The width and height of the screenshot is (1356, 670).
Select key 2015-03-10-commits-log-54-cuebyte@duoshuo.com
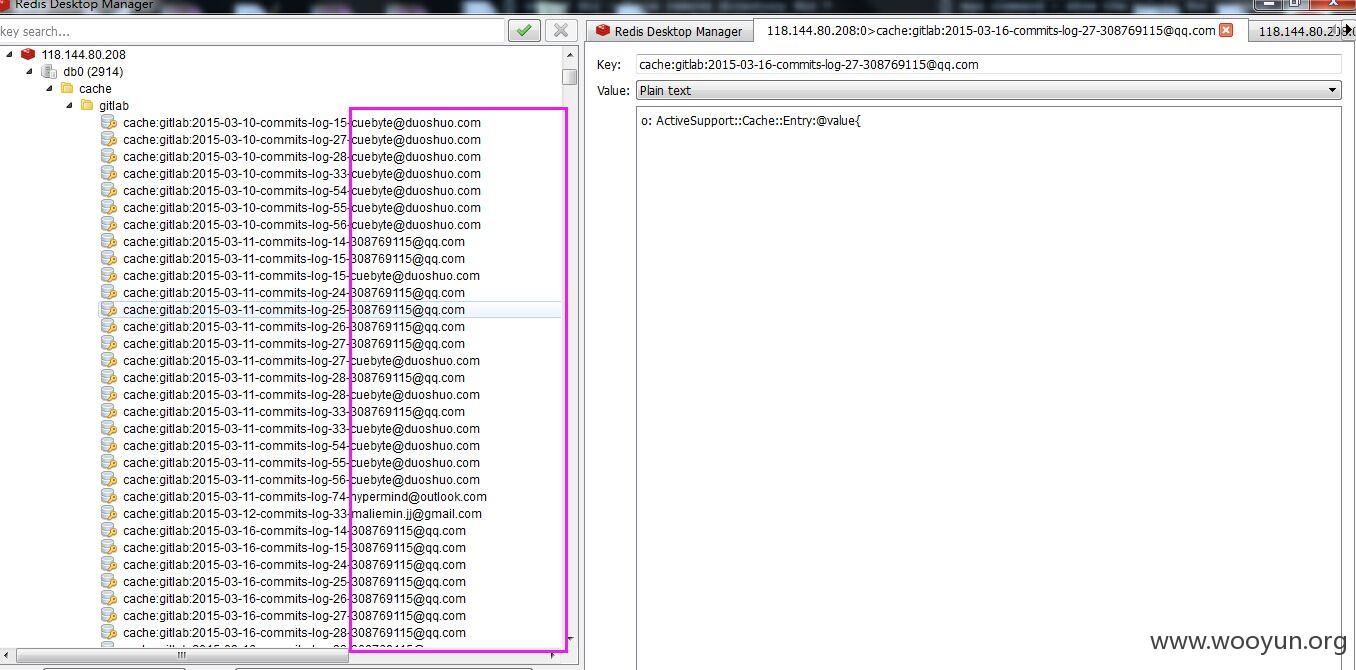pos(302,190)
